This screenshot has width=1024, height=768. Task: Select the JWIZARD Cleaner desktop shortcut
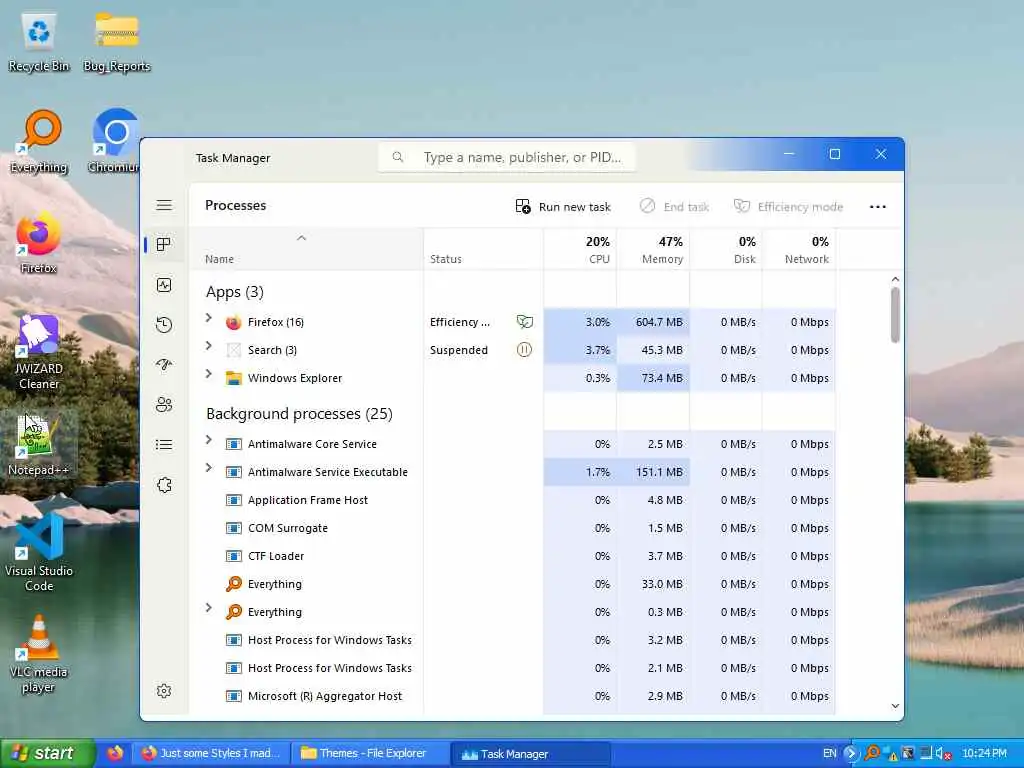(x=39, y=351)
